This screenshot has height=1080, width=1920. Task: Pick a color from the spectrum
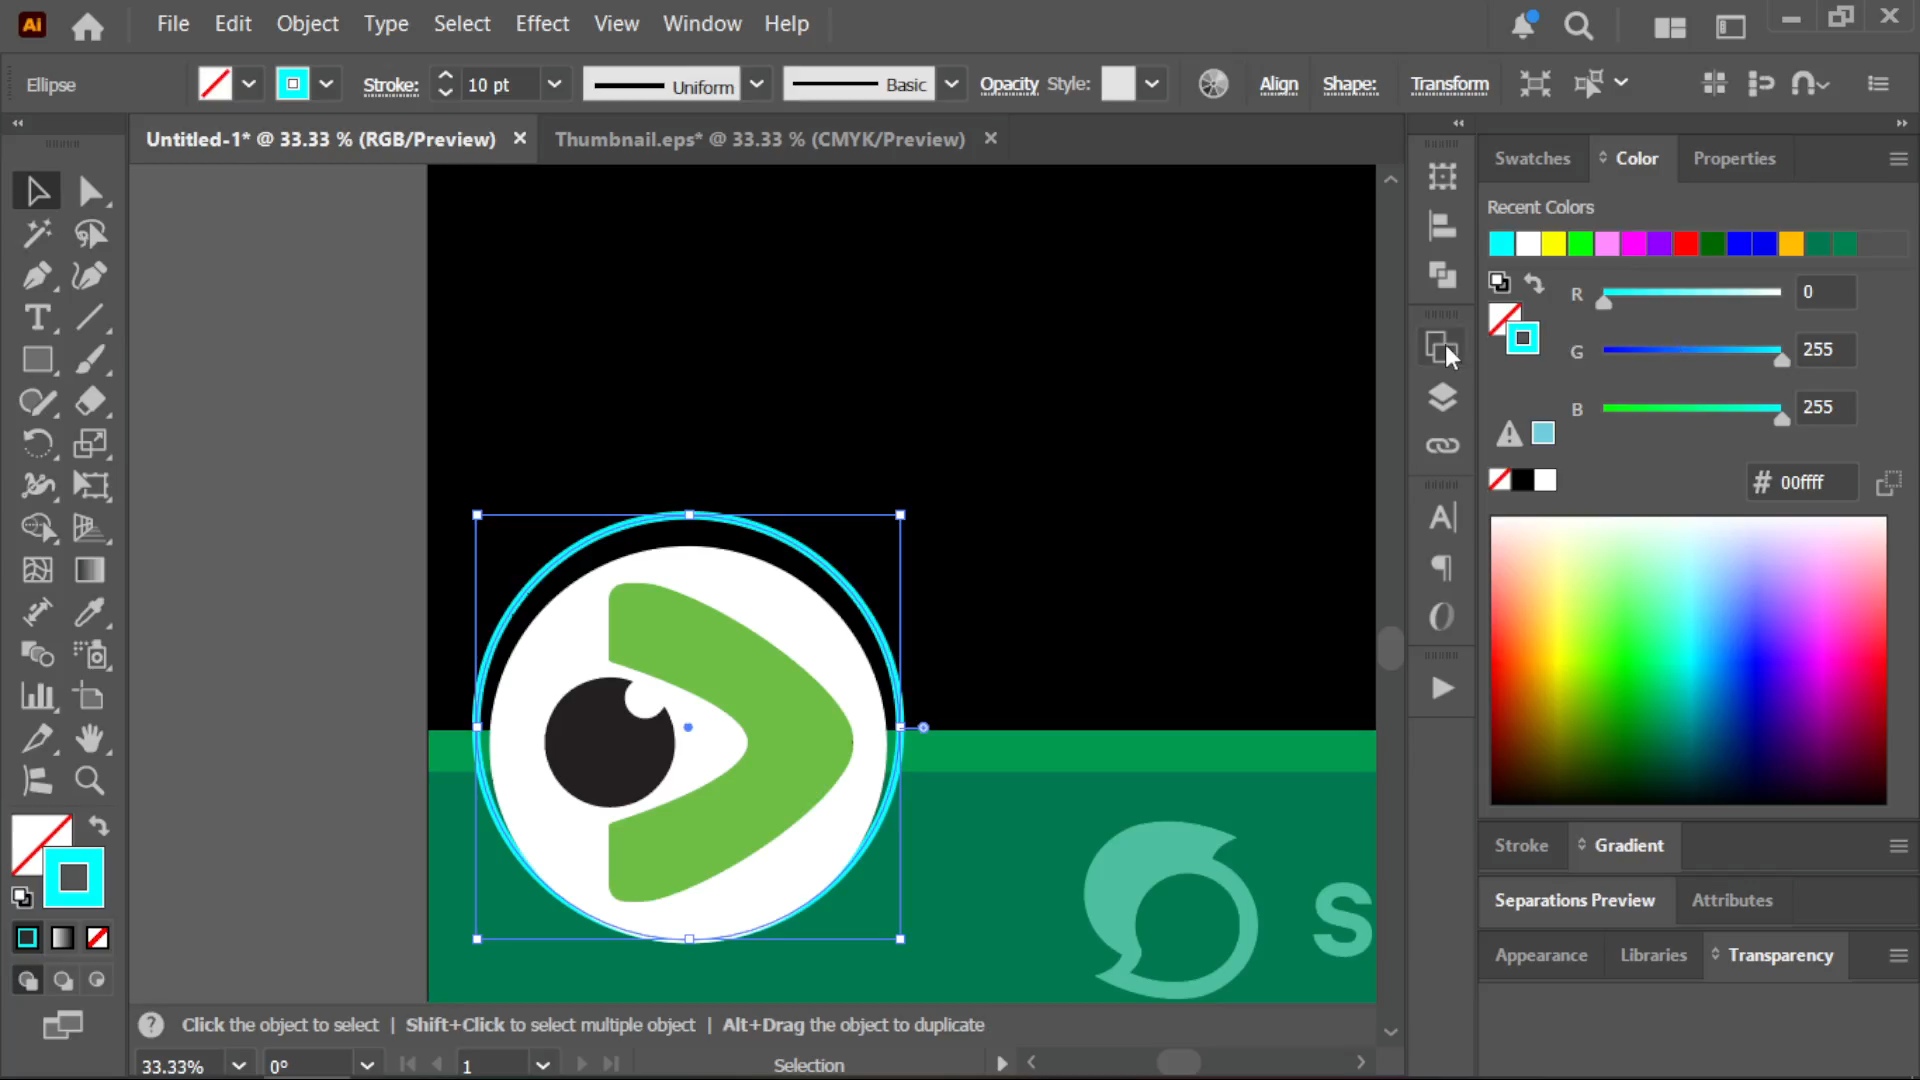(x=1688, y=660)
